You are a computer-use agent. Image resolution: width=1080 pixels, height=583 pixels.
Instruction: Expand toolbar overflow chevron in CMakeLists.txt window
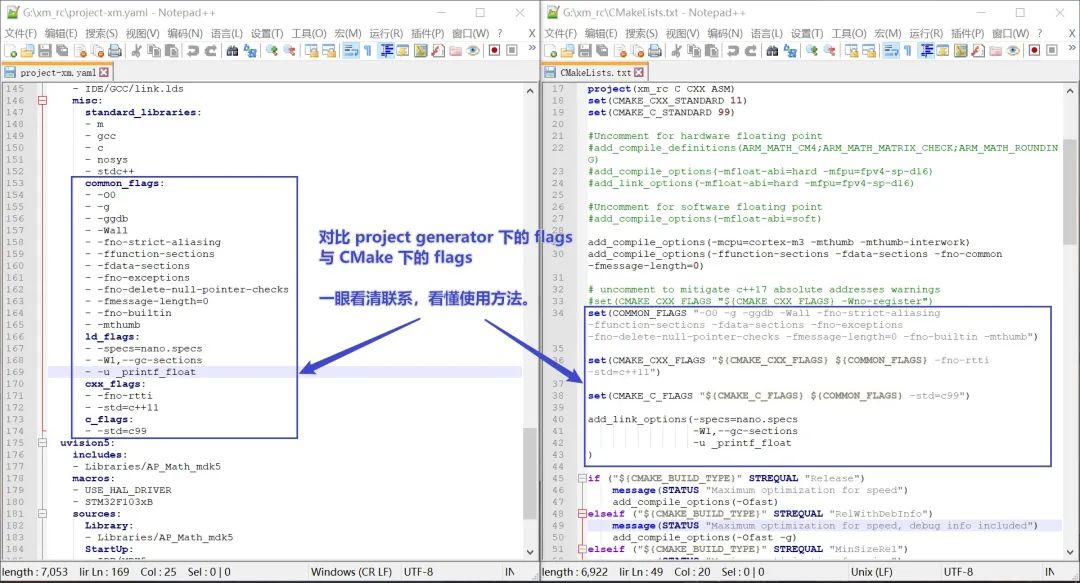tap(1072, 48)
